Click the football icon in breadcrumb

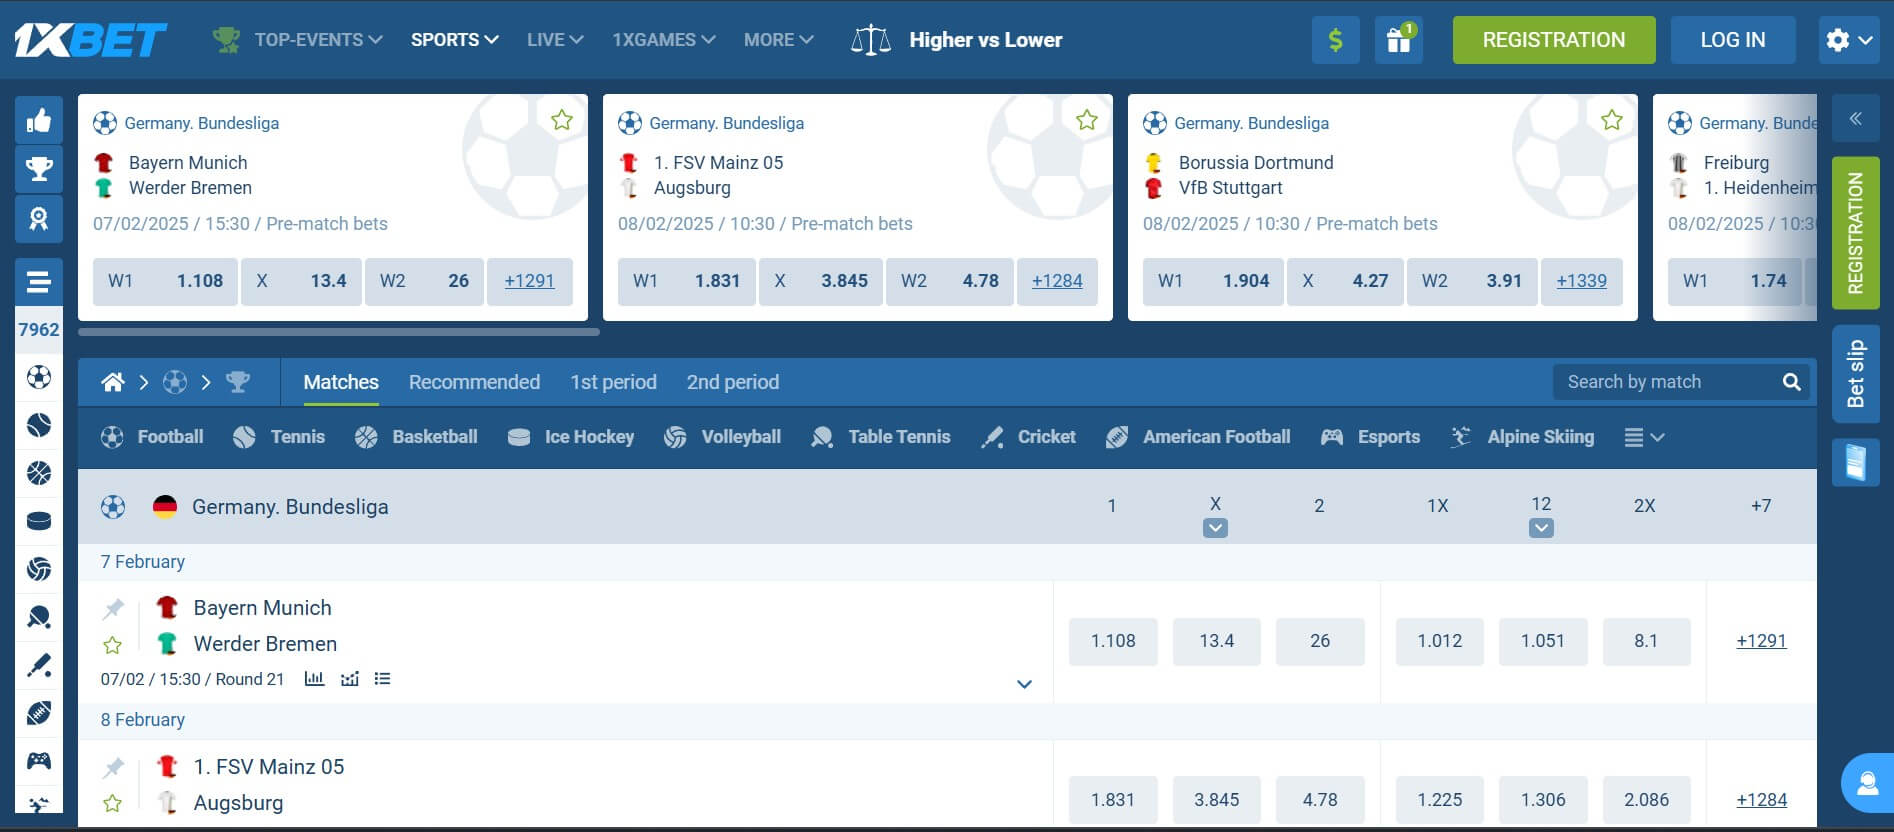tap(175, 382)
